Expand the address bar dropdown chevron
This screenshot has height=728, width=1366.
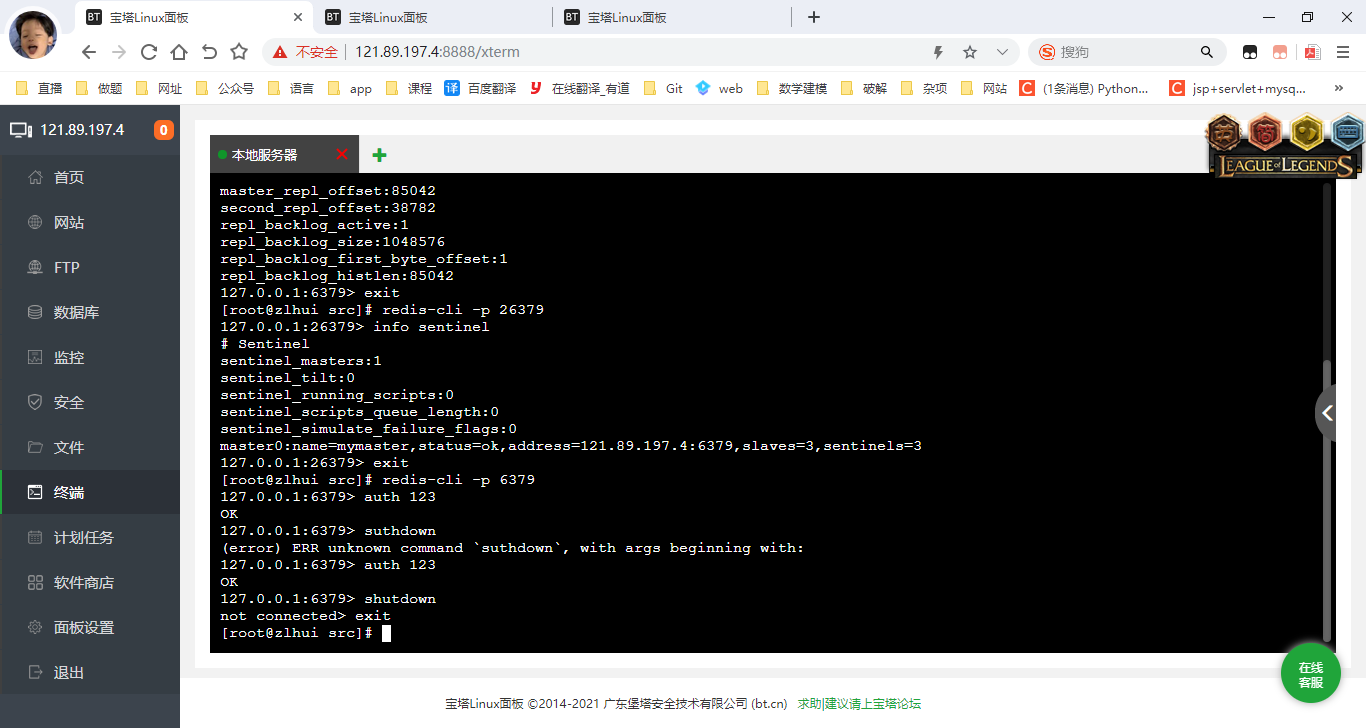[1002, 52]
